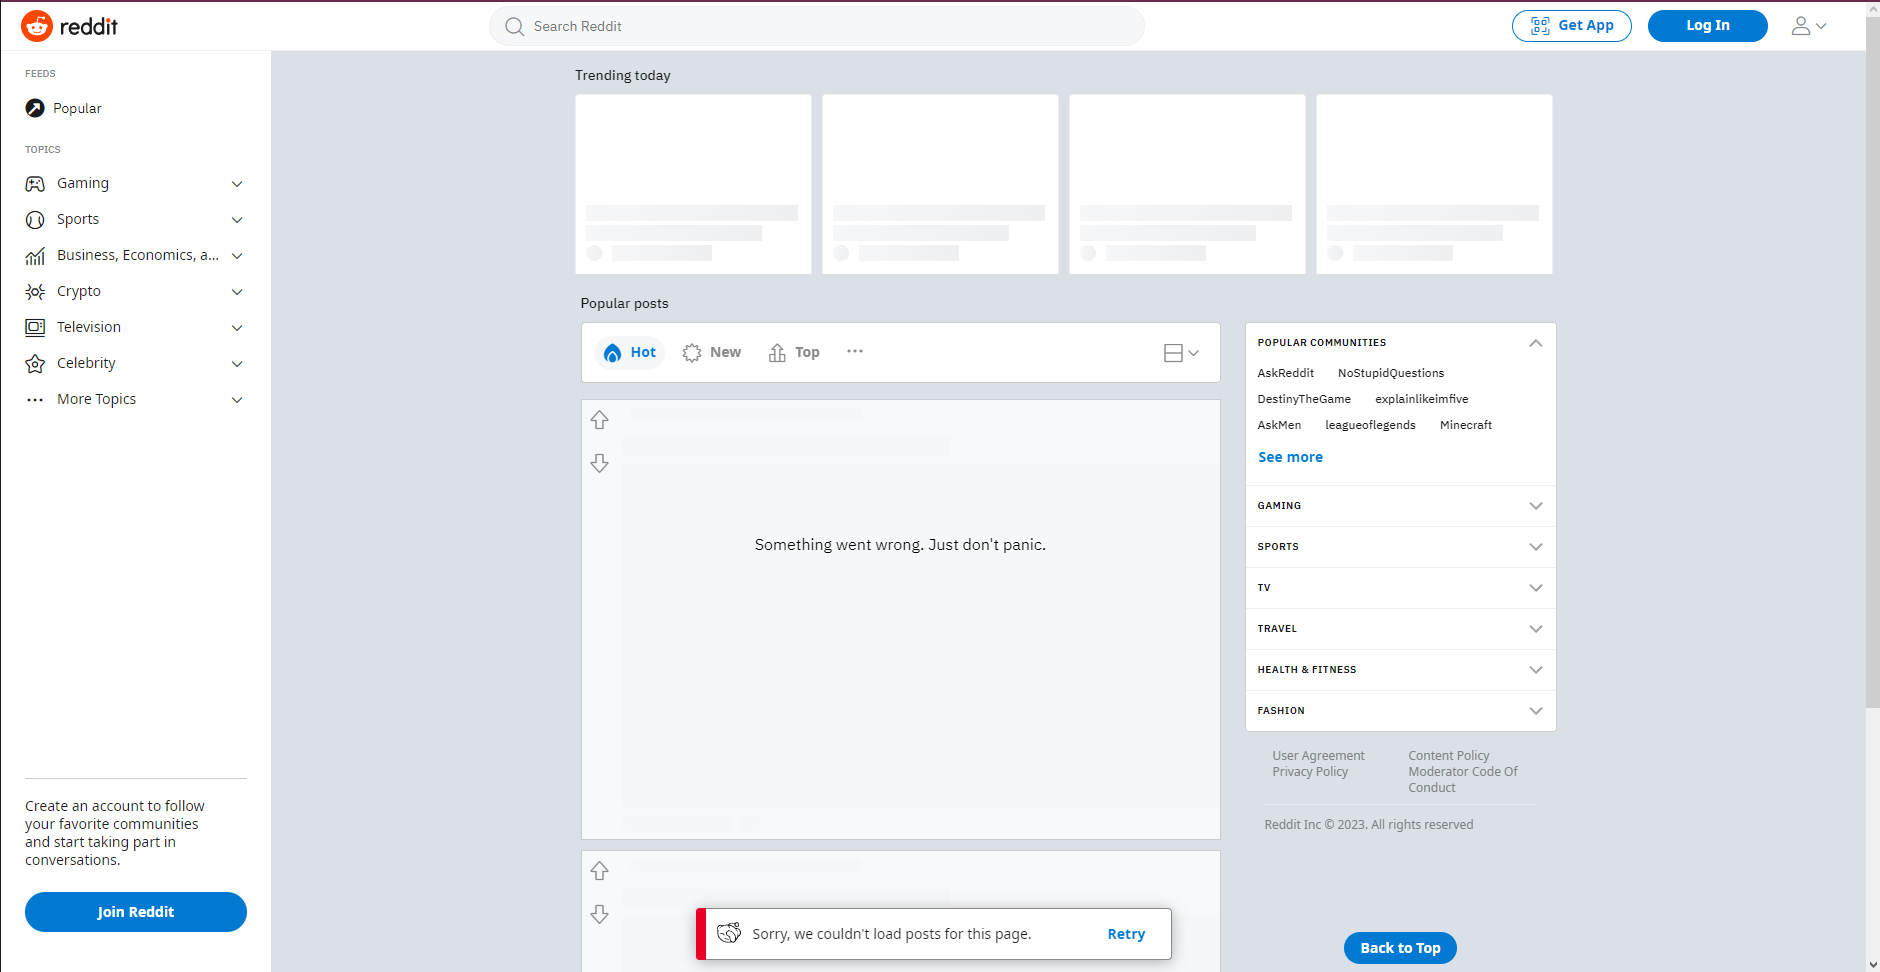Click See more communities link
The image size is (1880, 972).
[1290, 457]
